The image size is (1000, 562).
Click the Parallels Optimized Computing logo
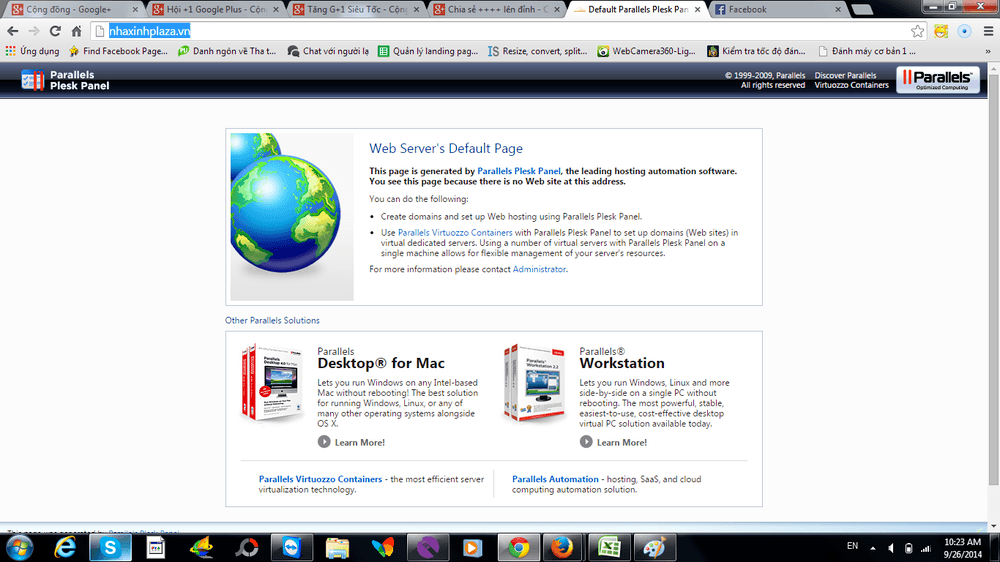[938, 80]
